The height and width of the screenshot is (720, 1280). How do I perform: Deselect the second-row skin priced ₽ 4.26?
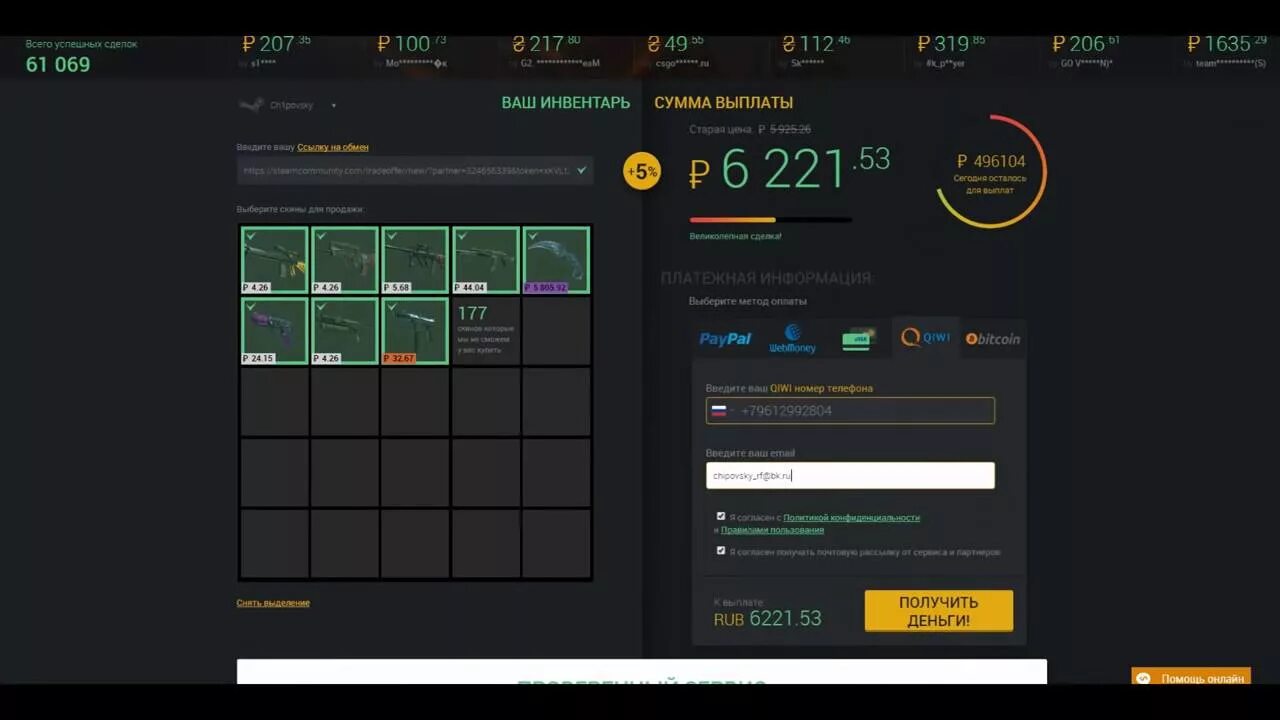345,331
